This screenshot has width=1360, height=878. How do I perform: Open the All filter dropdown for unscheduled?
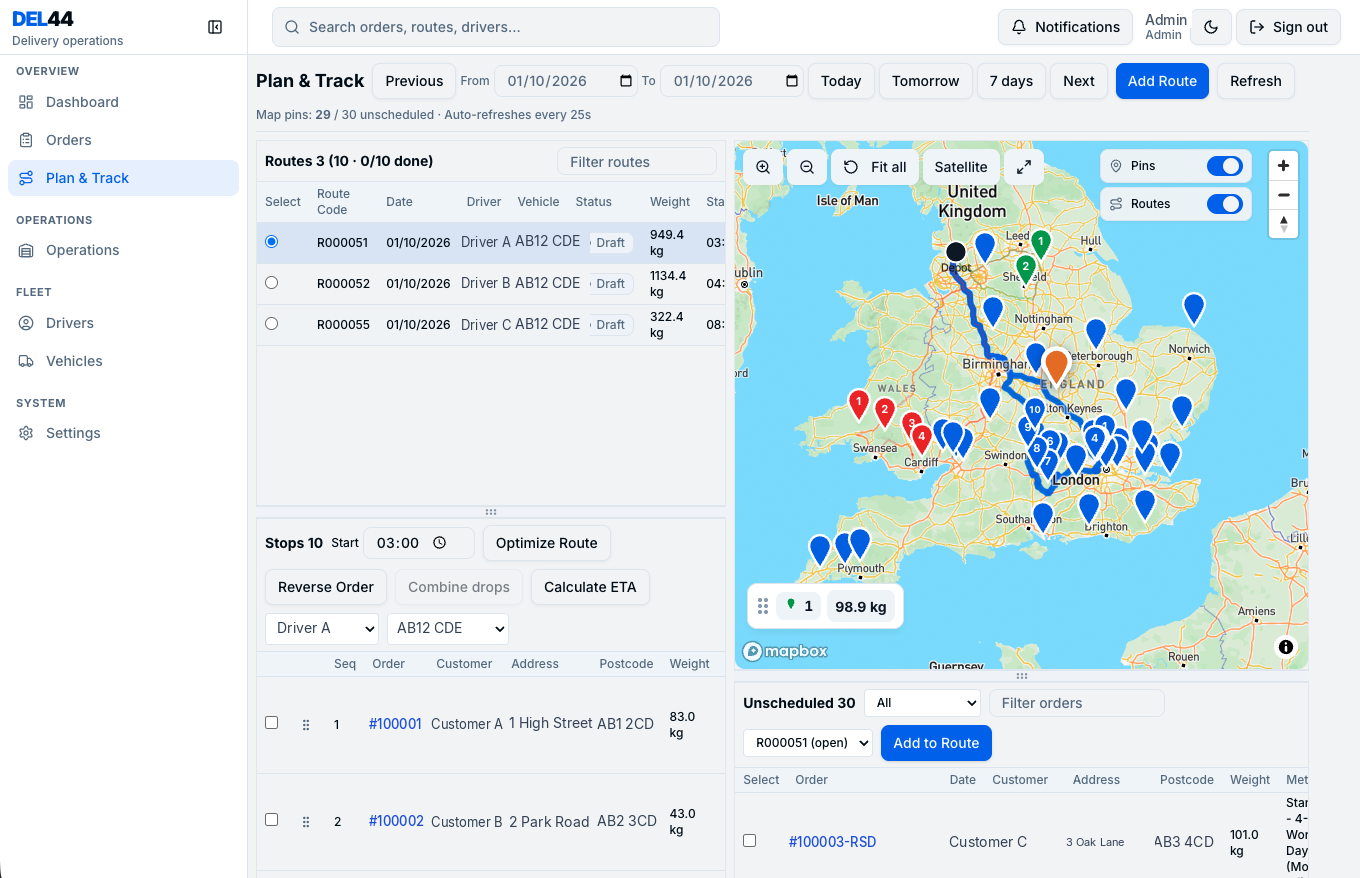click(x=922, y=703)
